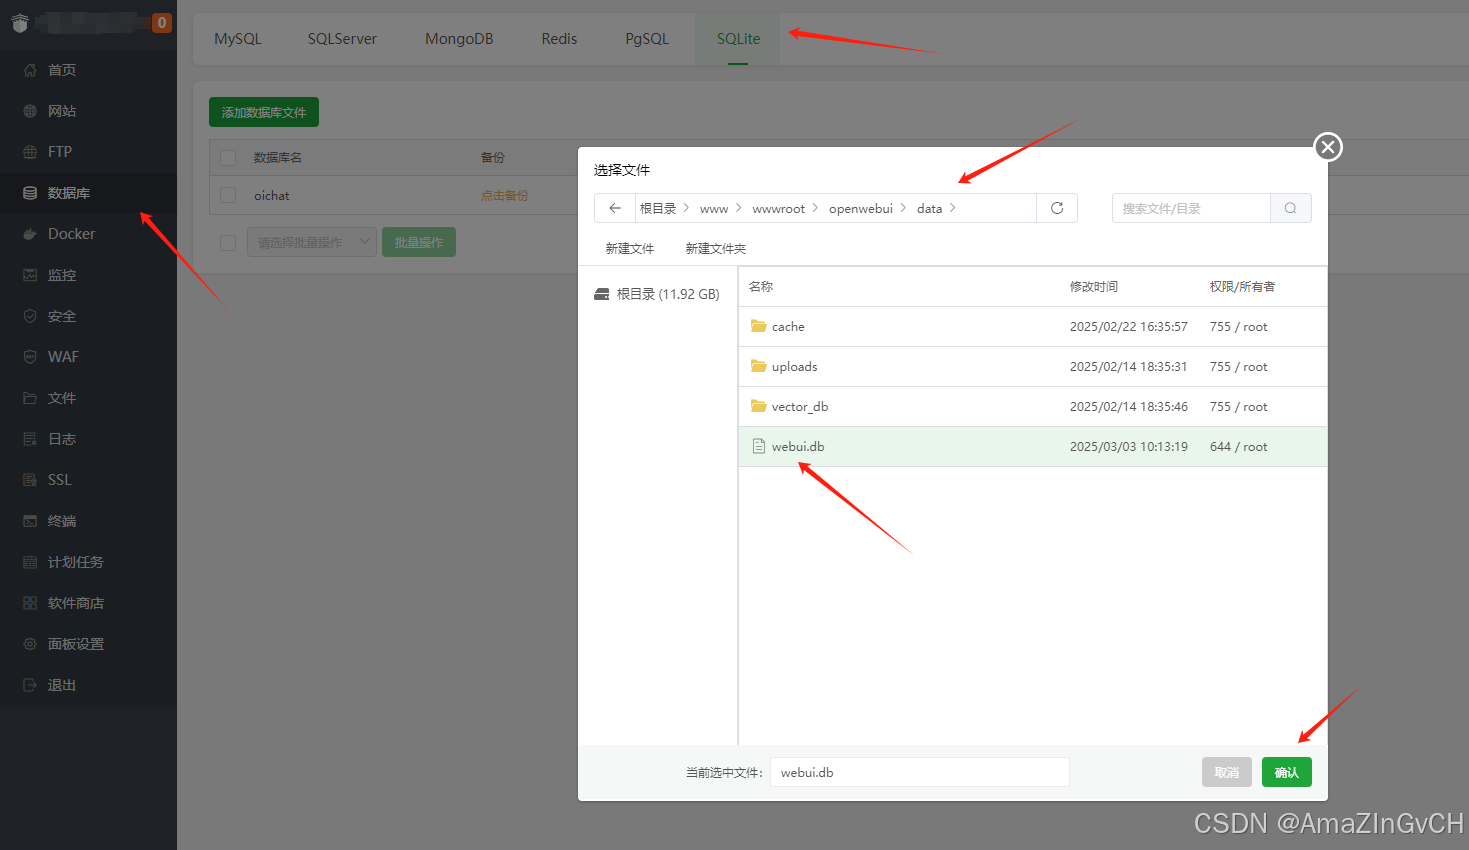Switch to the SQLite tab
The width and height of the screenshot is (1469, 850).
738,39
